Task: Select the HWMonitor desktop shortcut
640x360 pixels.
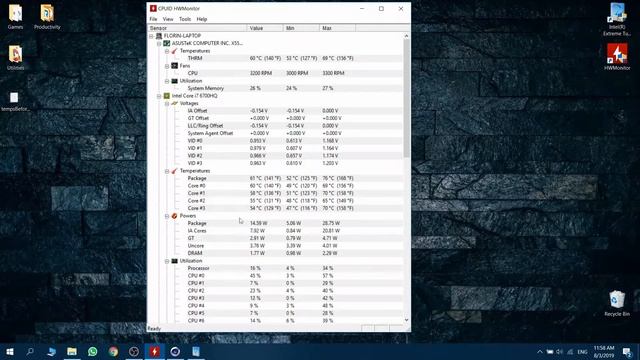Action: click(617, 57)
